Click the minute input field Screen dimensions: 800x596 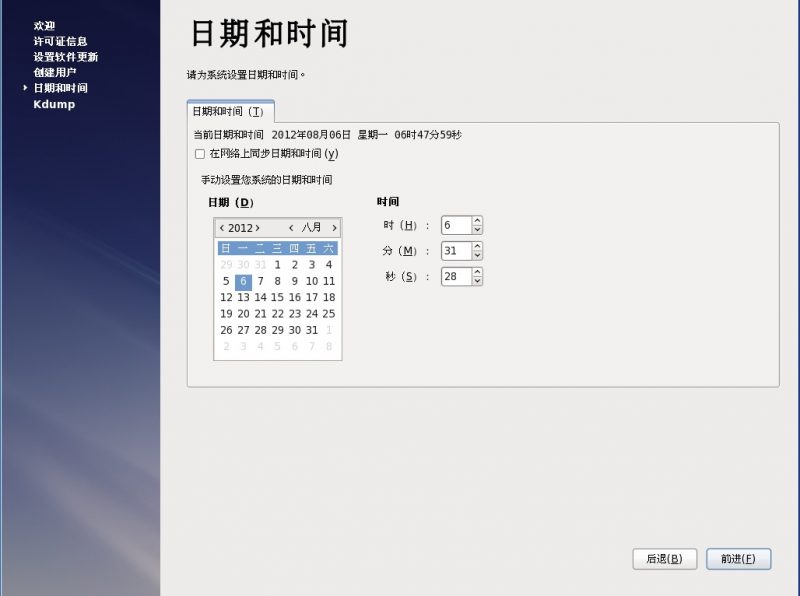(455, 251)
